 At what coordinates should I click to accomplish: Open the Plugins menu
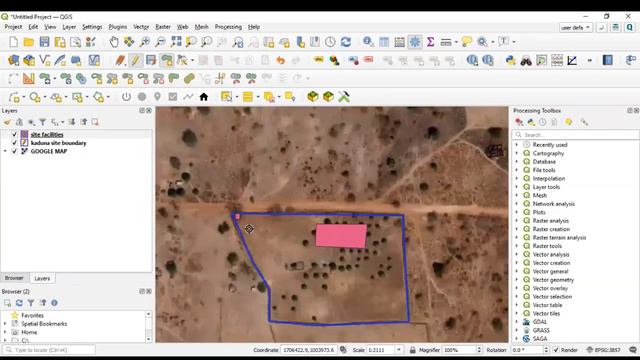click(x=118, y=27)
